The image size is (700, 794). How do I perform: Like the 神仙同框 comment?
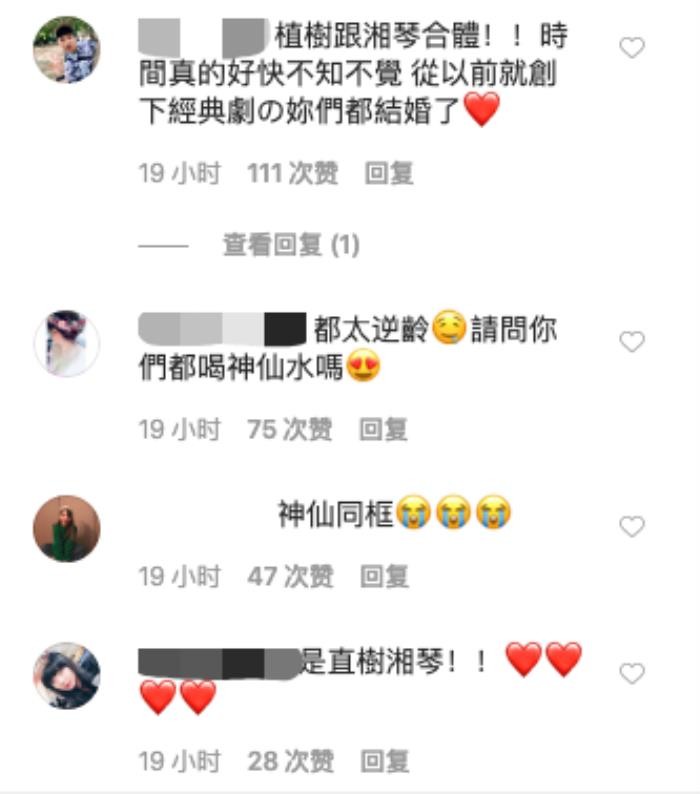632,527
